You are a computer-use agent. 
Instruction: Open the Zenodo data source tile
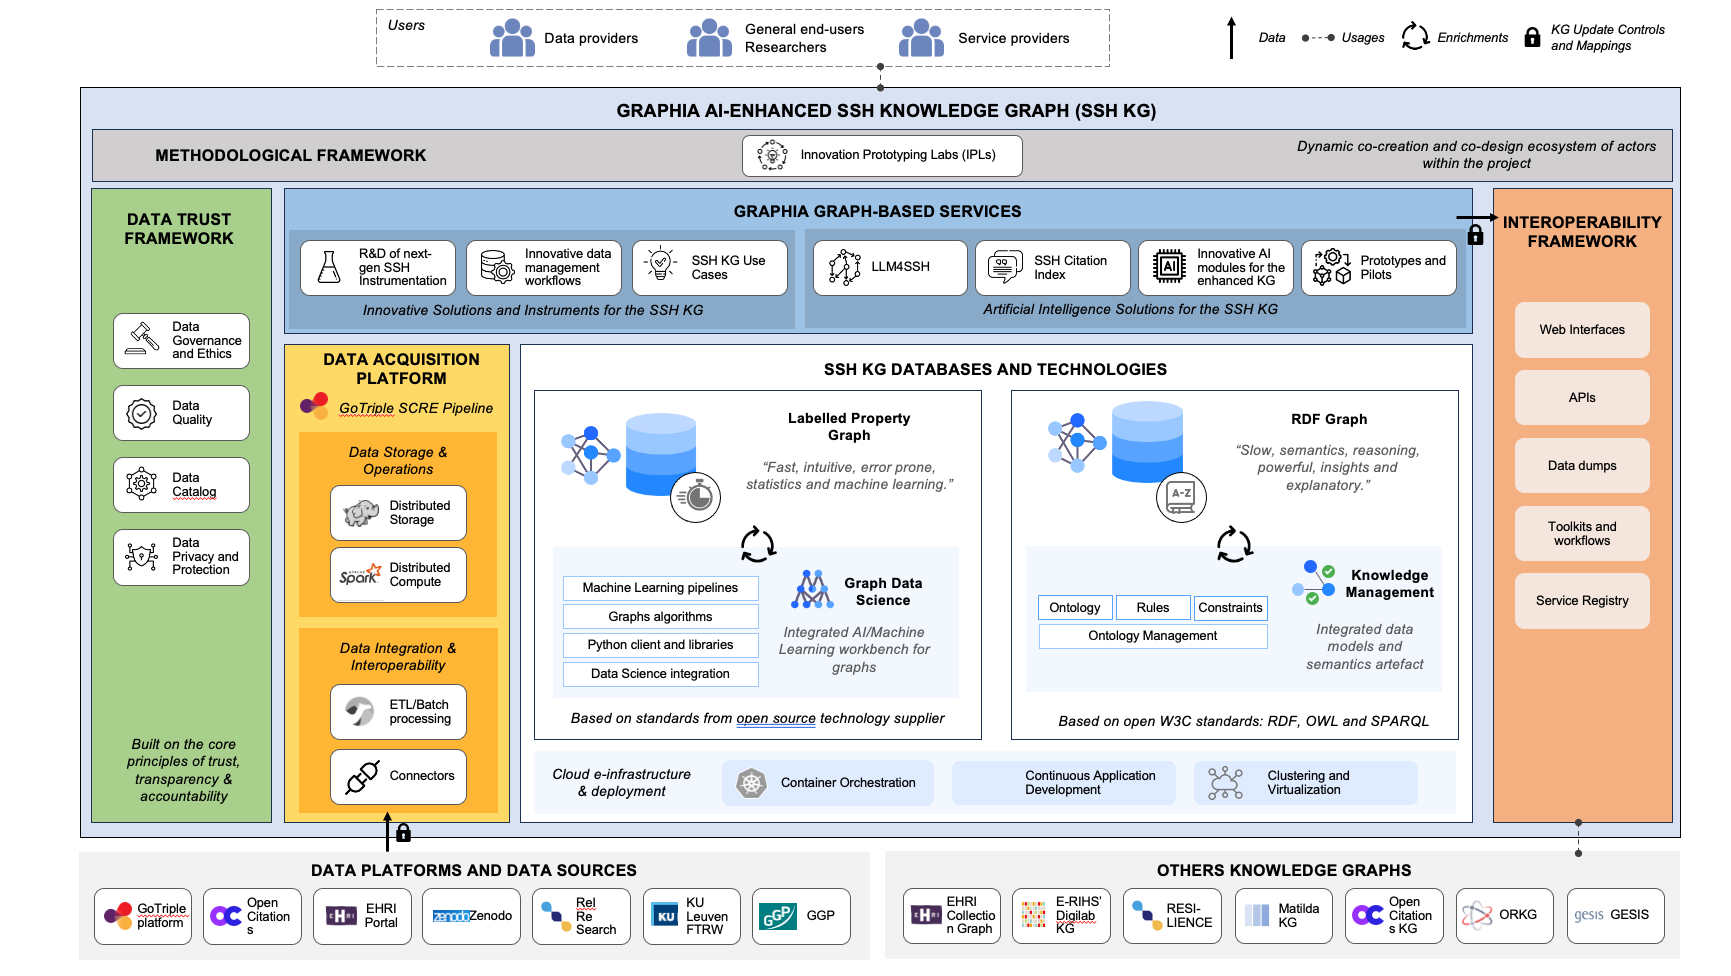coord(471,916)
